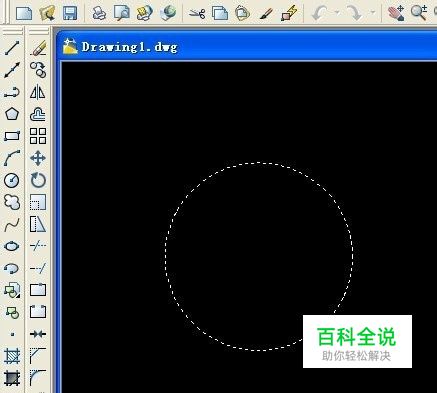Pick the dashed circle outline in drawing
Image resolution: width=437 pixels, height=393 pixels.
click(x=165, y=257)
